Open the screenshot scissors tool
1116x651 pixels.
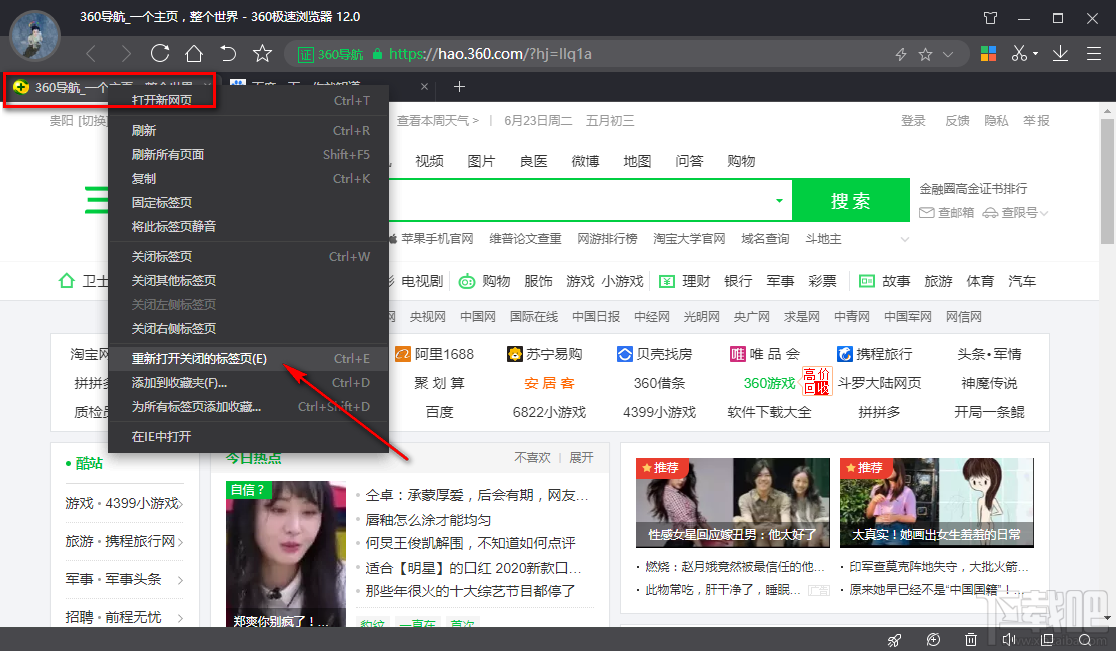click(1019, 53)
